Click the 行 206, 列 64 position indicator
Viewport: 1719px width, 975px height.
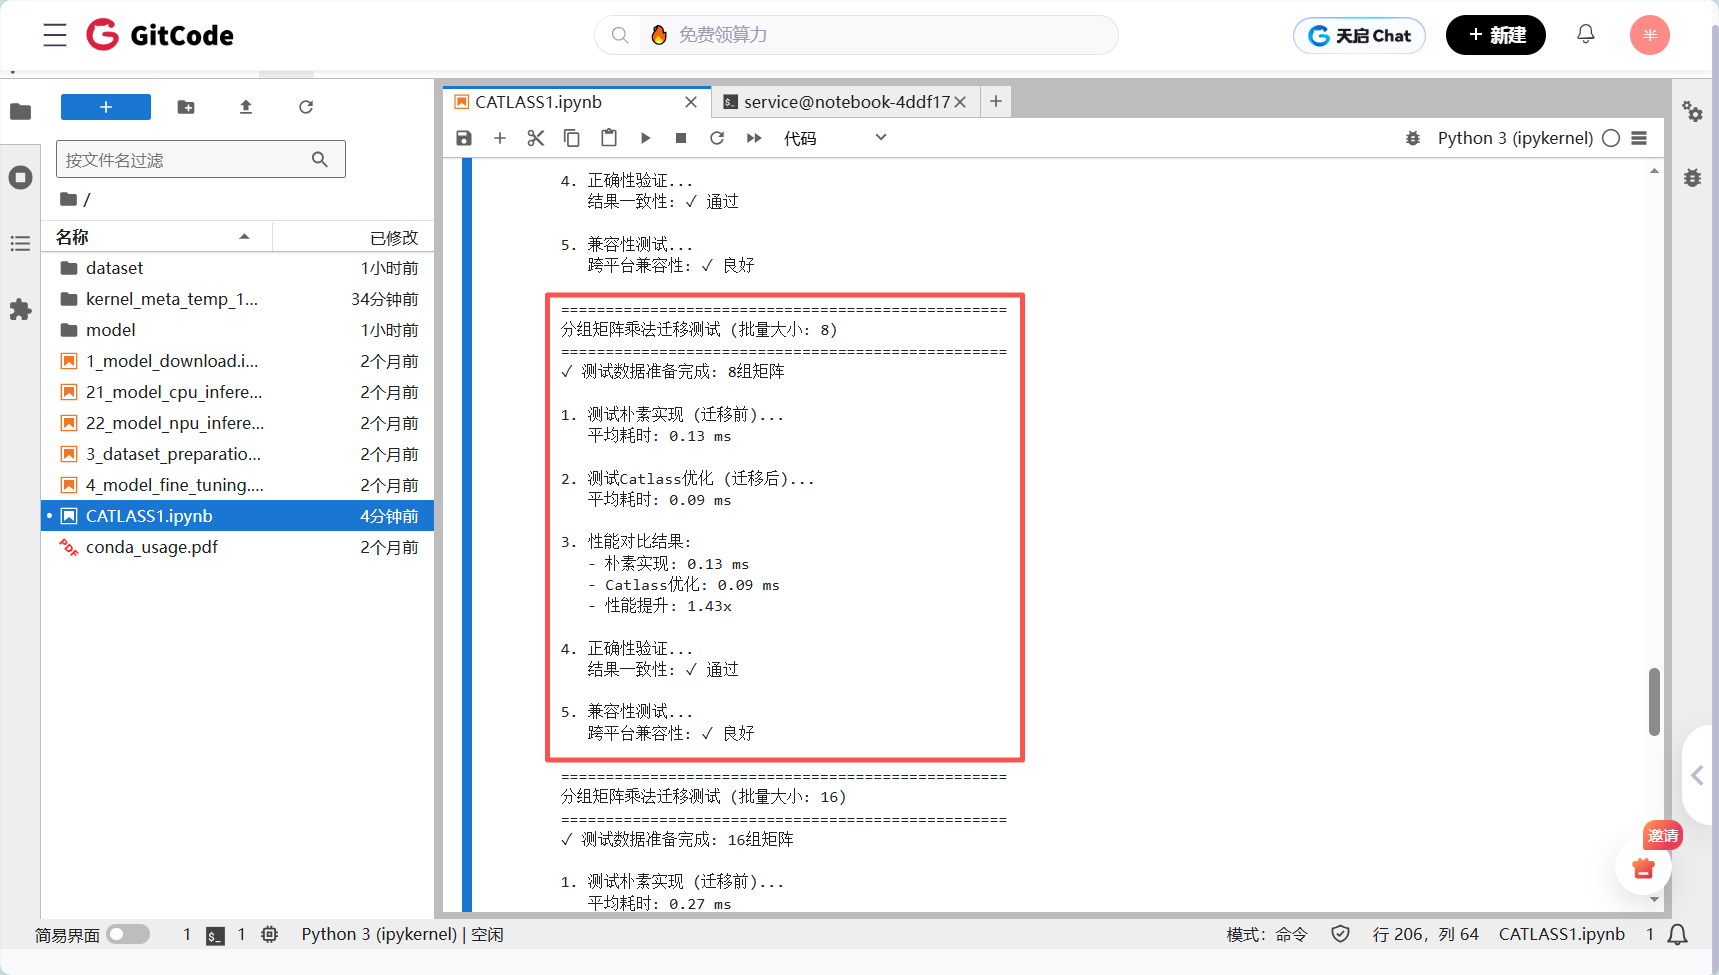1425,934
